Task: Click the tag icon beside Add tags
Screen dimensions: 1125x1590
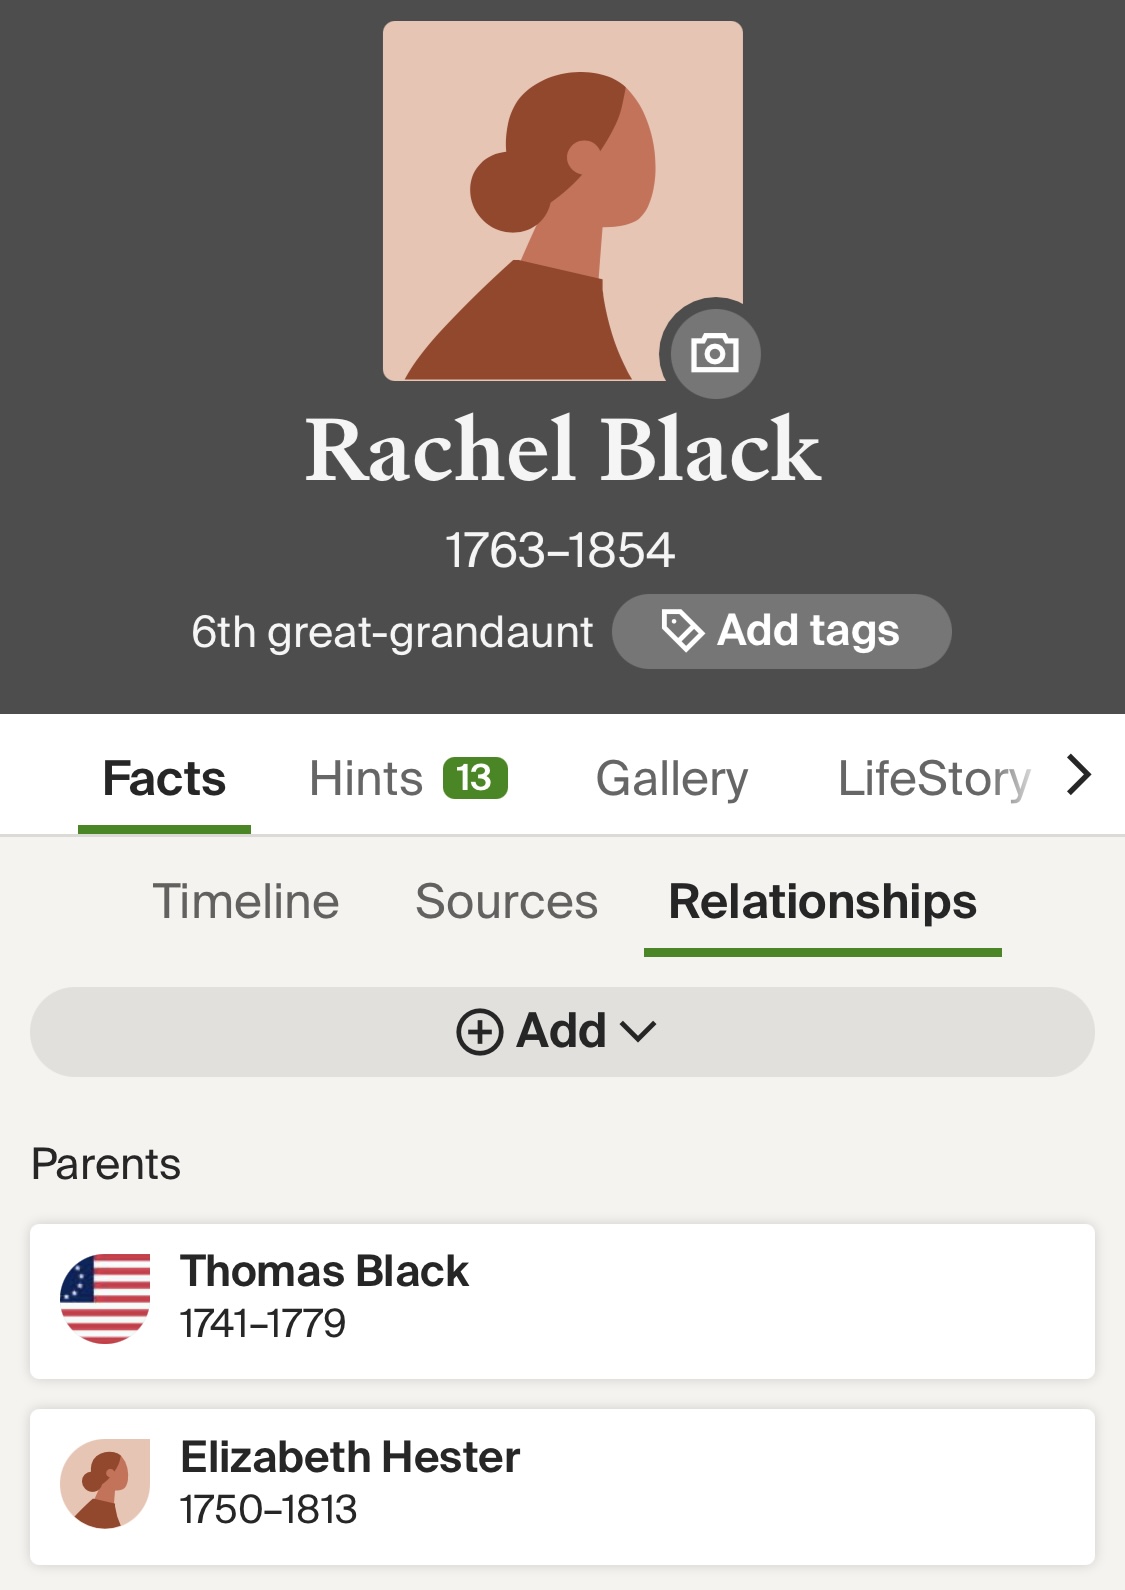Action: point(682,631)
